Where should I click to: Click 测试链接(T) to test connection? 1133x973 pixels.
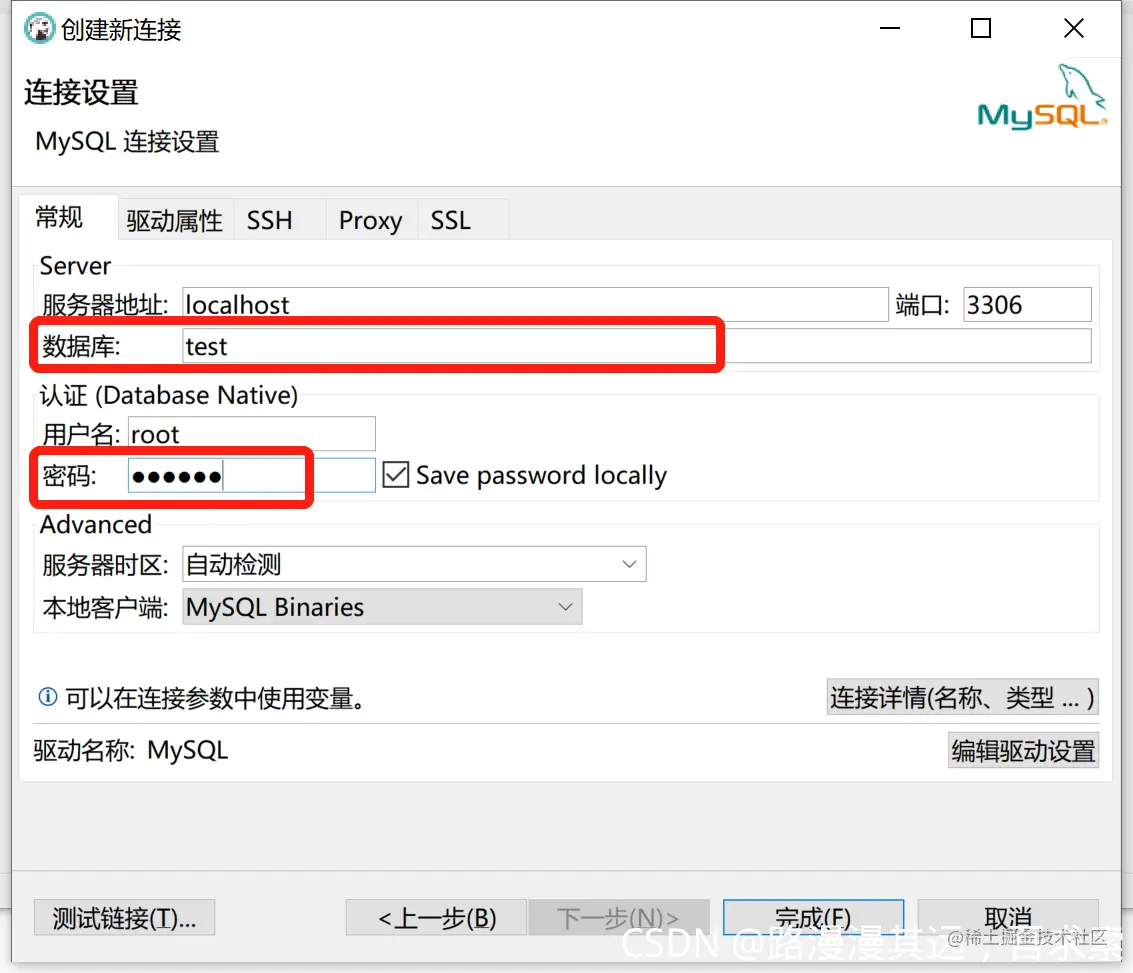124,917
